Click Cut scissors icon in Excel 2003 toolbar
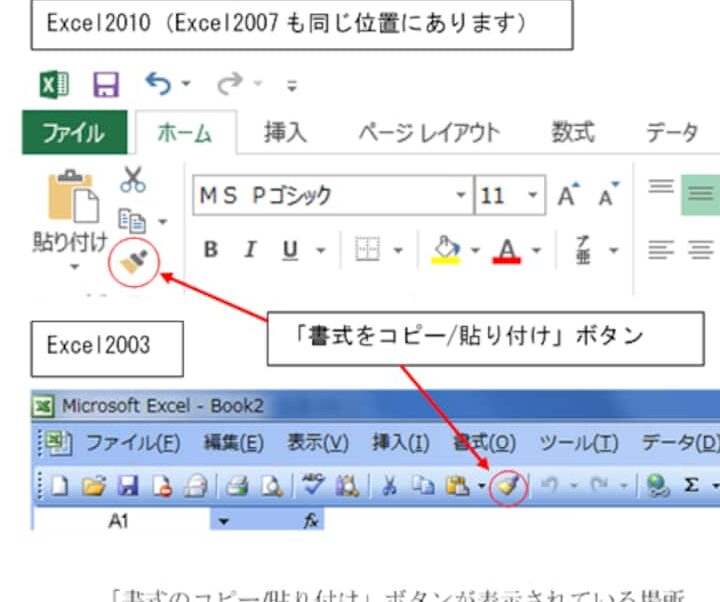The width and height of the screenshot is (720, 602). click(389, 486)
